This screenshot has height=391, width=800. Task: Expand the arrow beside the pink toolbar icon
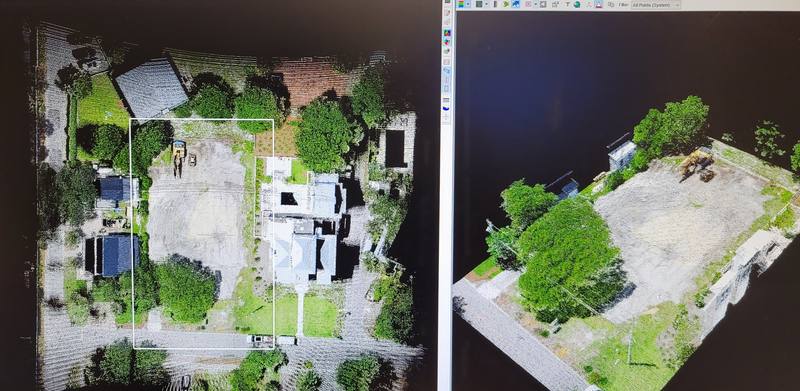click(536, 4)
